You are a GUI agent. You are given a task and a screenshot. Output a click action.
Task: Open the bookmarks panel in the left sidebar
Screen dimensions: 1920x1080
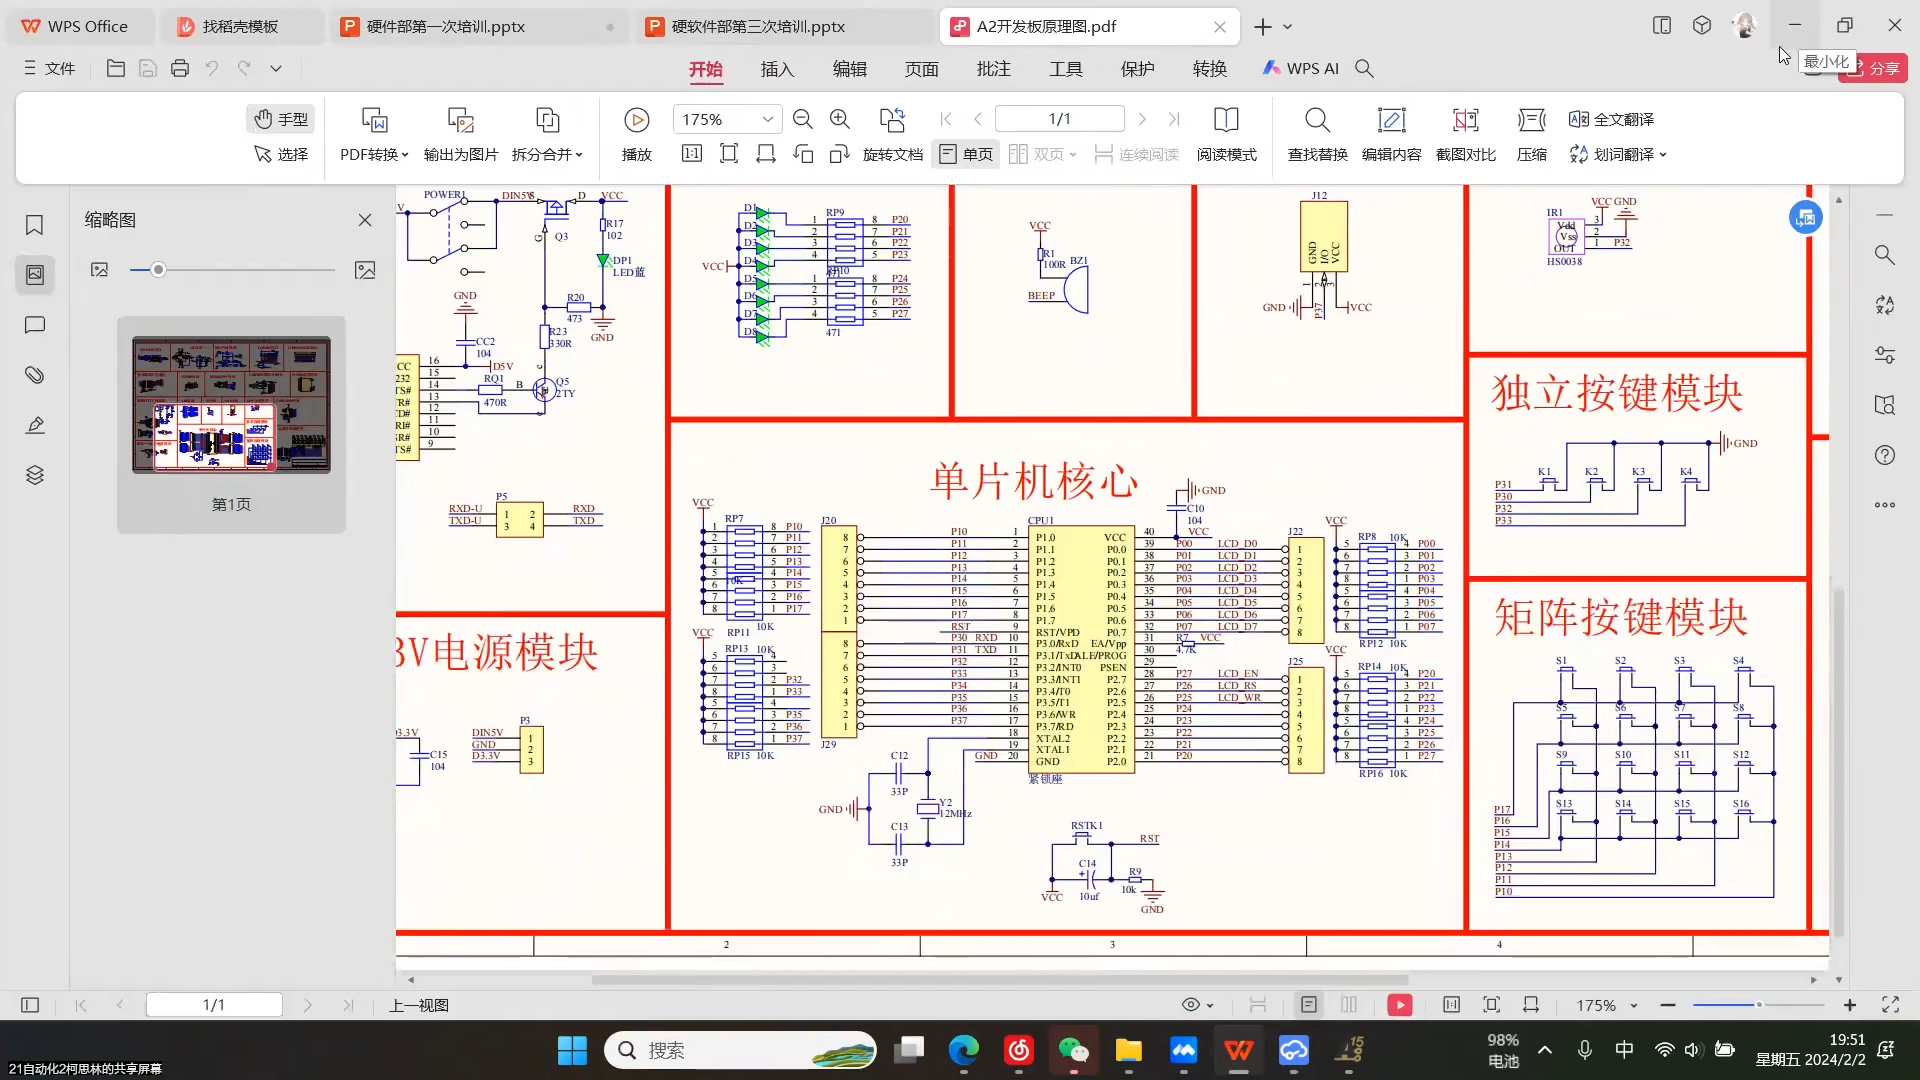click(x=34, y=225)
